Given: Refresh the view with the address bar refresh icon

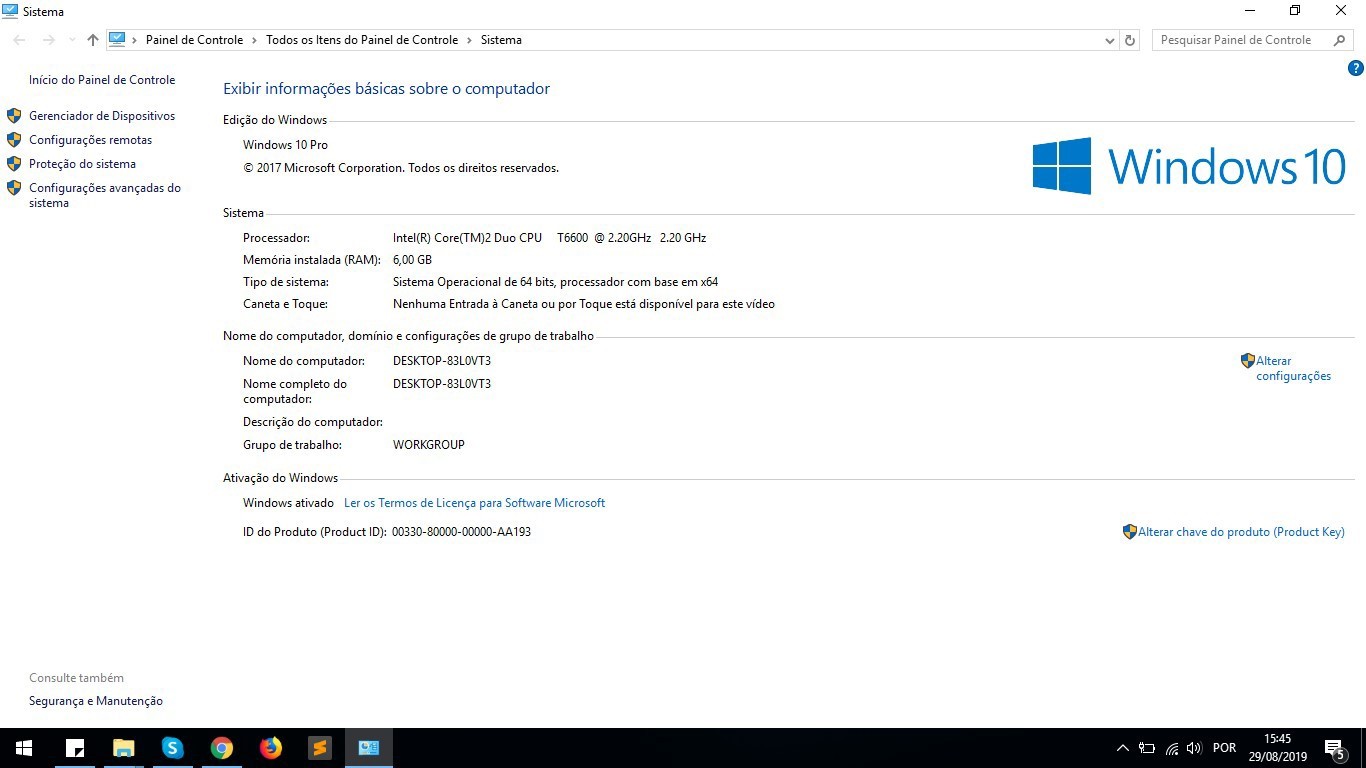Looking at the screenshot, I should click(1129, 39).
